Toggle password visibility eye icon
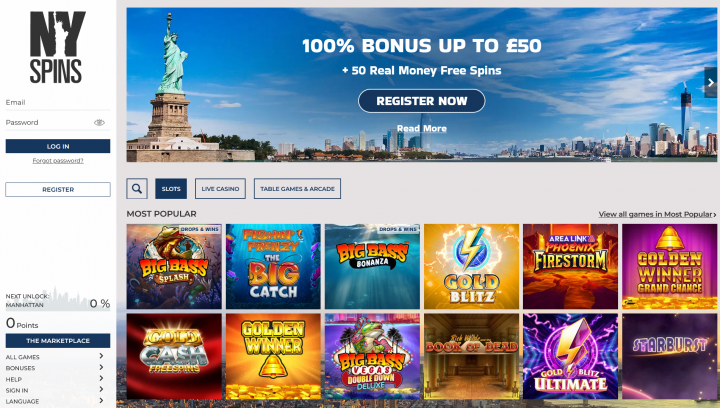Image resolution: width=720 pixels, height=408 pixels. 99,123
